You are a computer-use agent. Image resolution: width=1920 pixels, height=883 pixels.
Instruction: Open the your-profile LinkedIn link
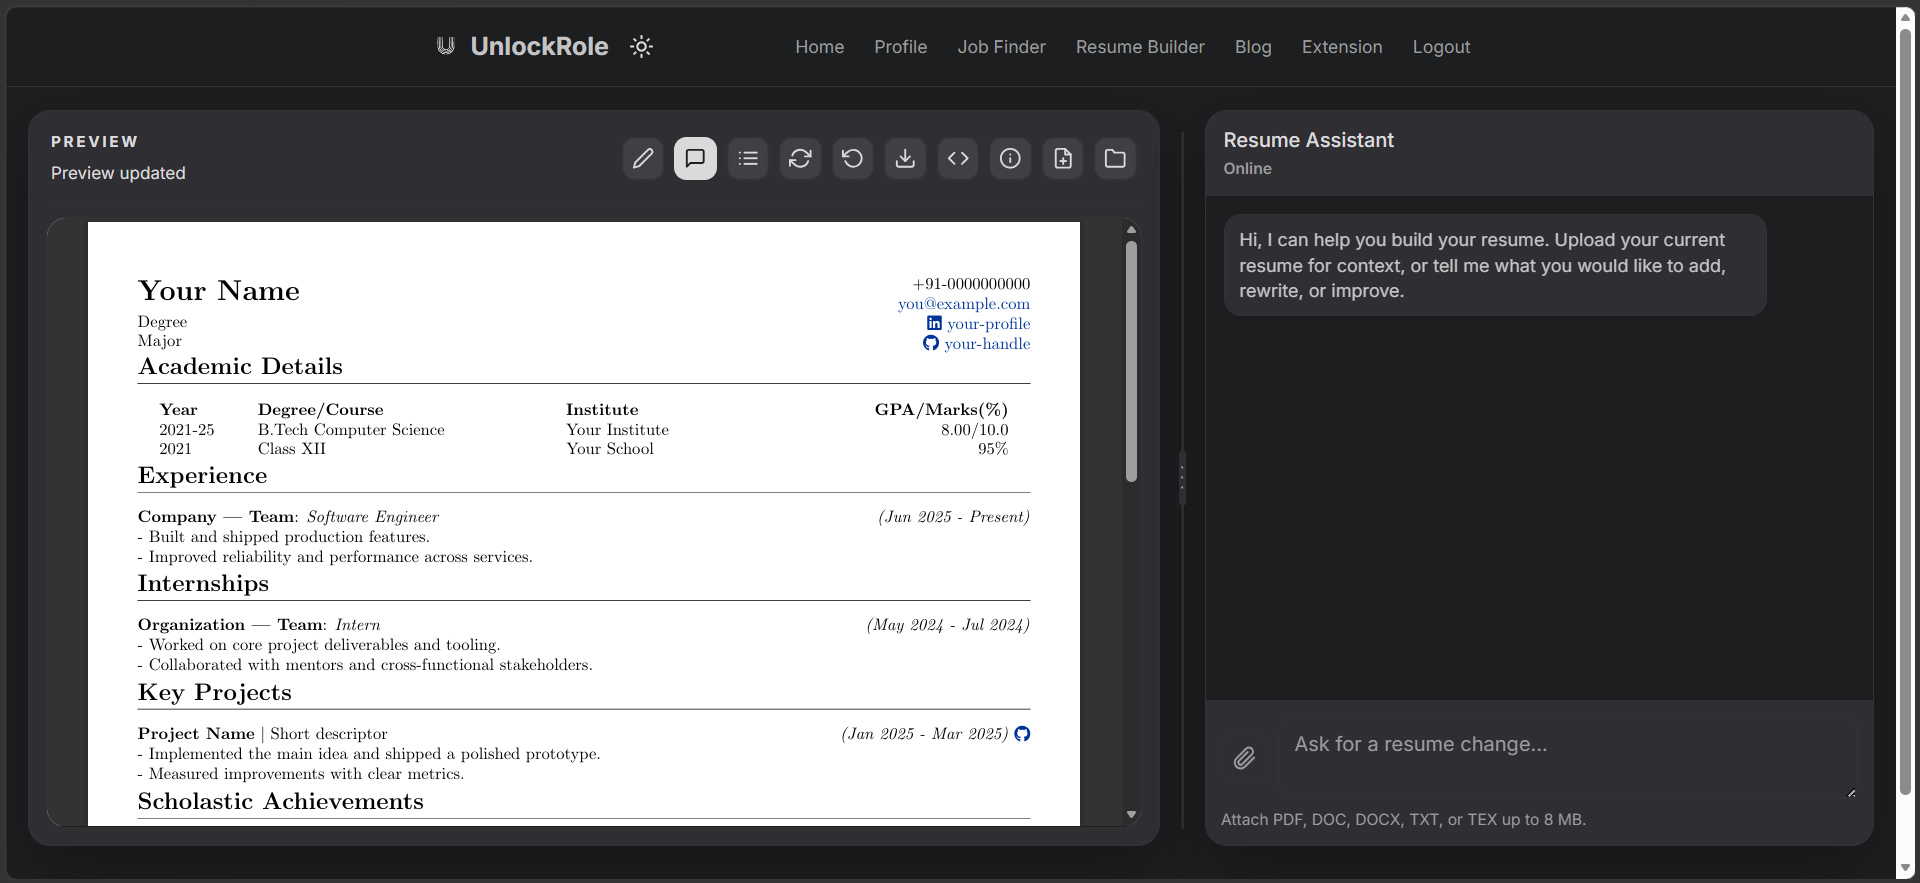tap(988, 324)
